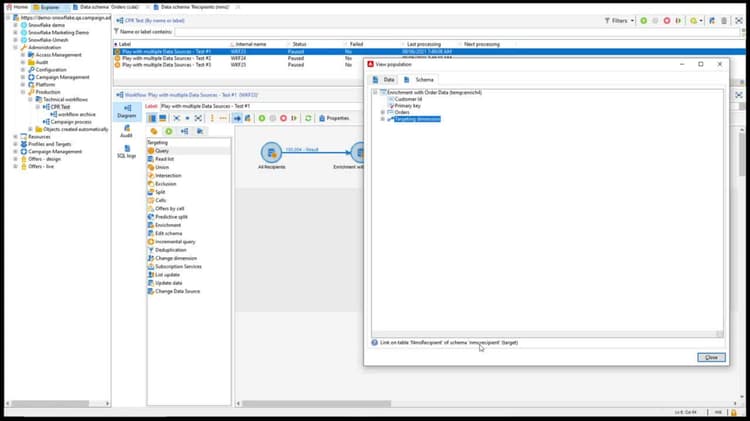750x421 pixels.
Task: Expand the Profiles and Targets node
Action: click(x=15, y=144)
